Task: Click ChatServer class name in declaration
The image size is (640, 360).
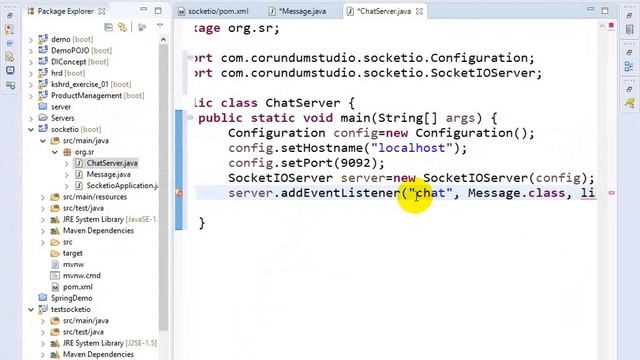Action: tap(302, 103)
